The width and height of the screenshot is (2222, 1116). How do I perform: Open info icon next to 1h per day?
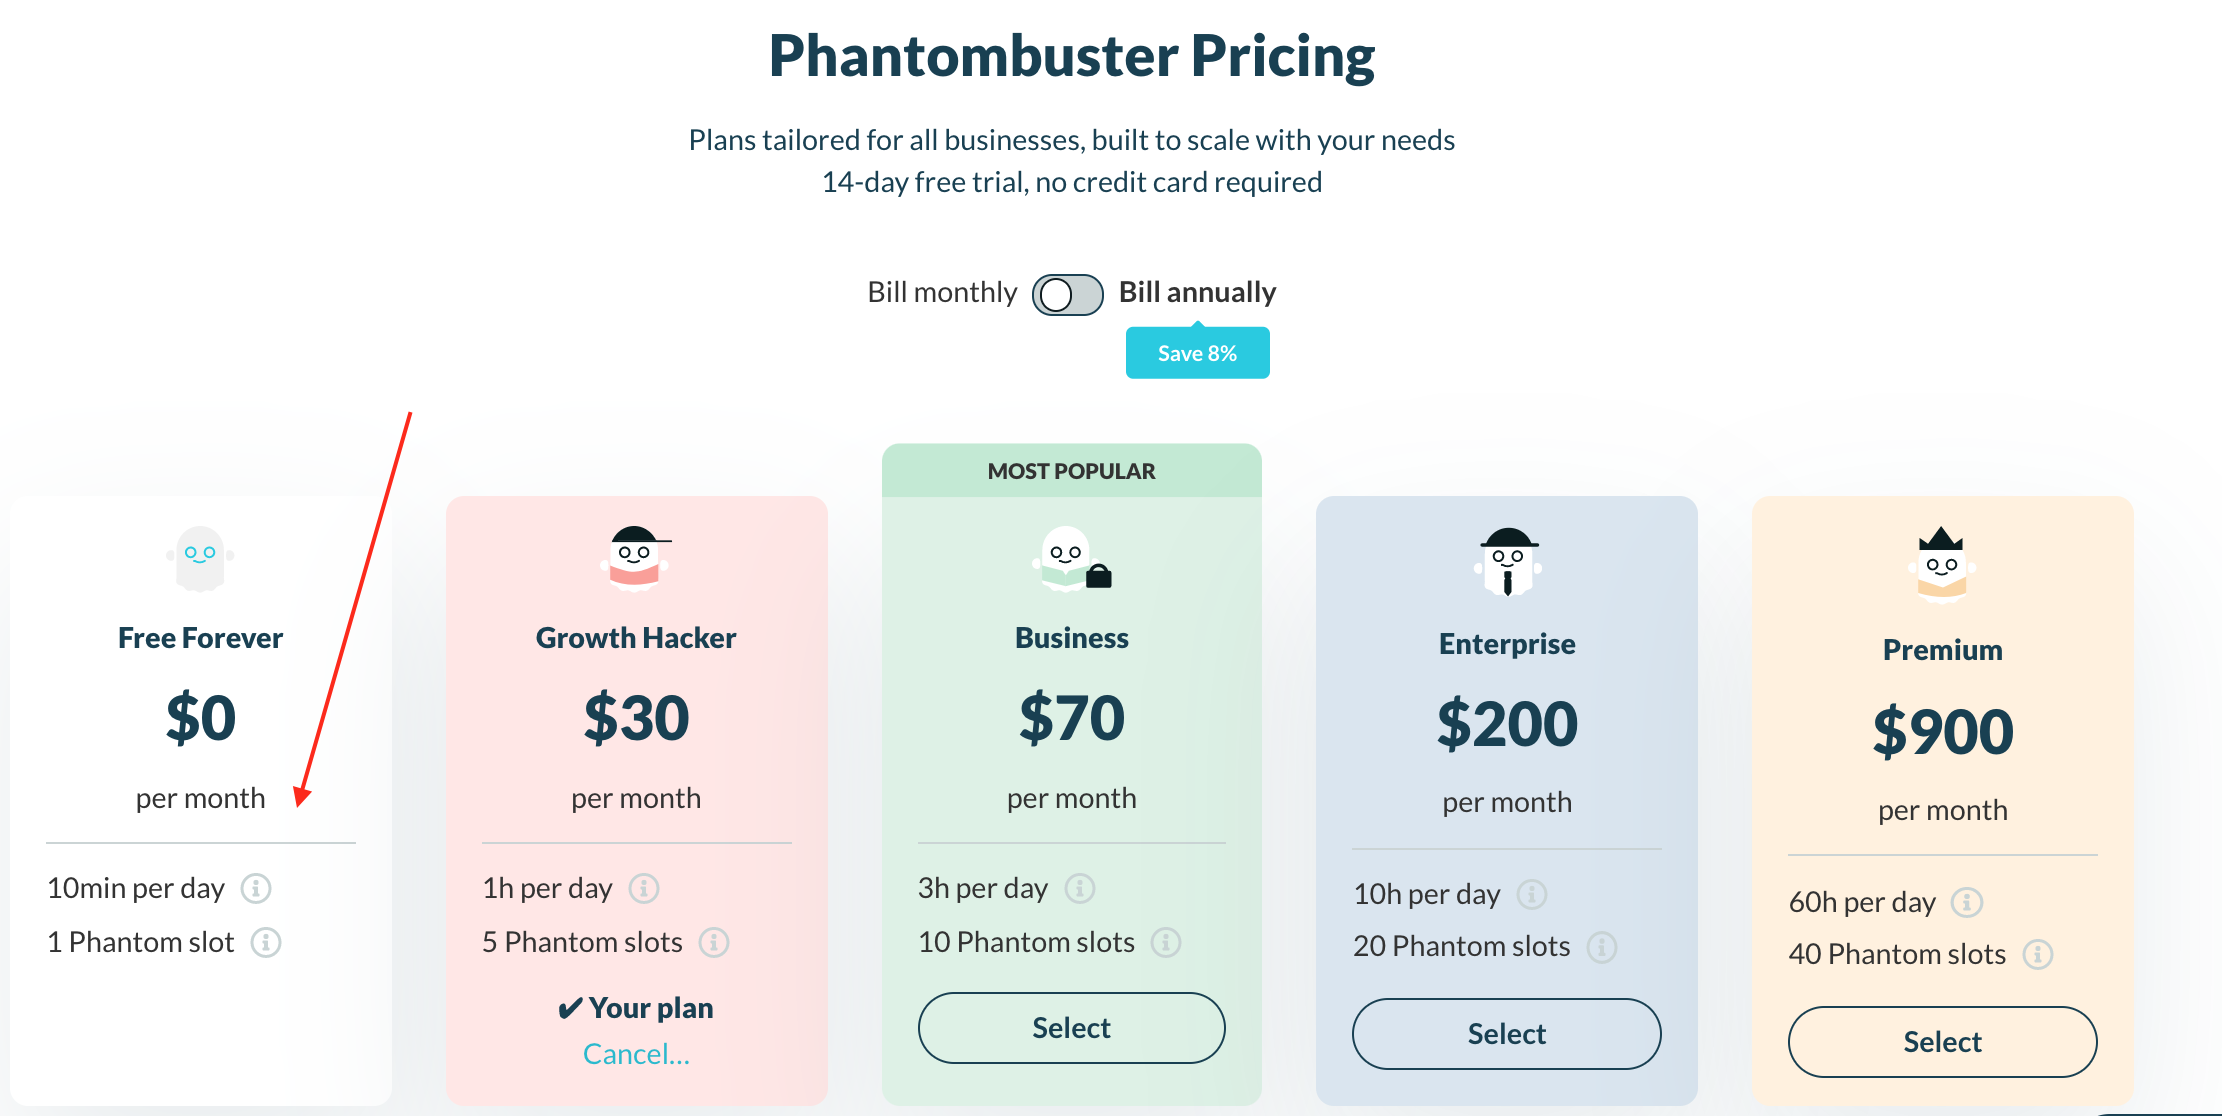tap(644, 888)
